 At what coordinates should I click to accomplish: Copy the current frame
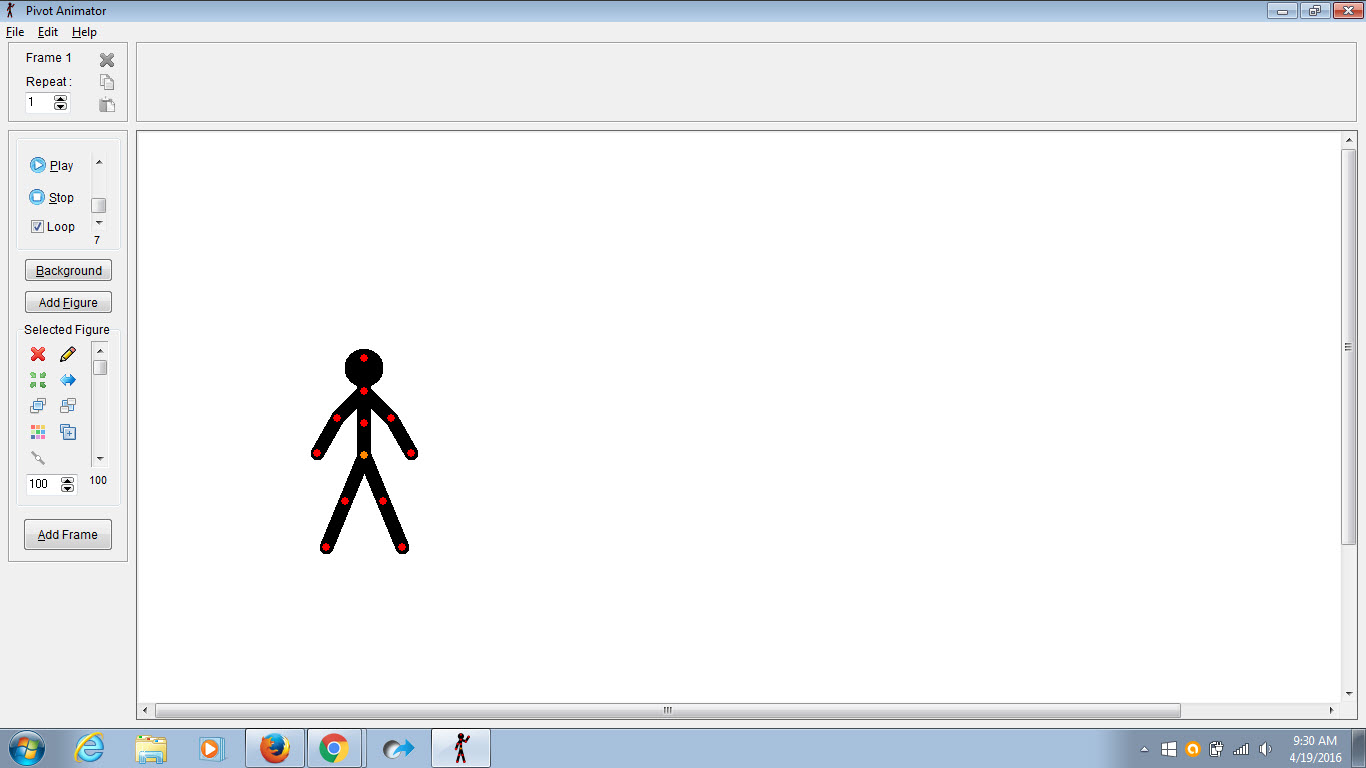(107, 82)
